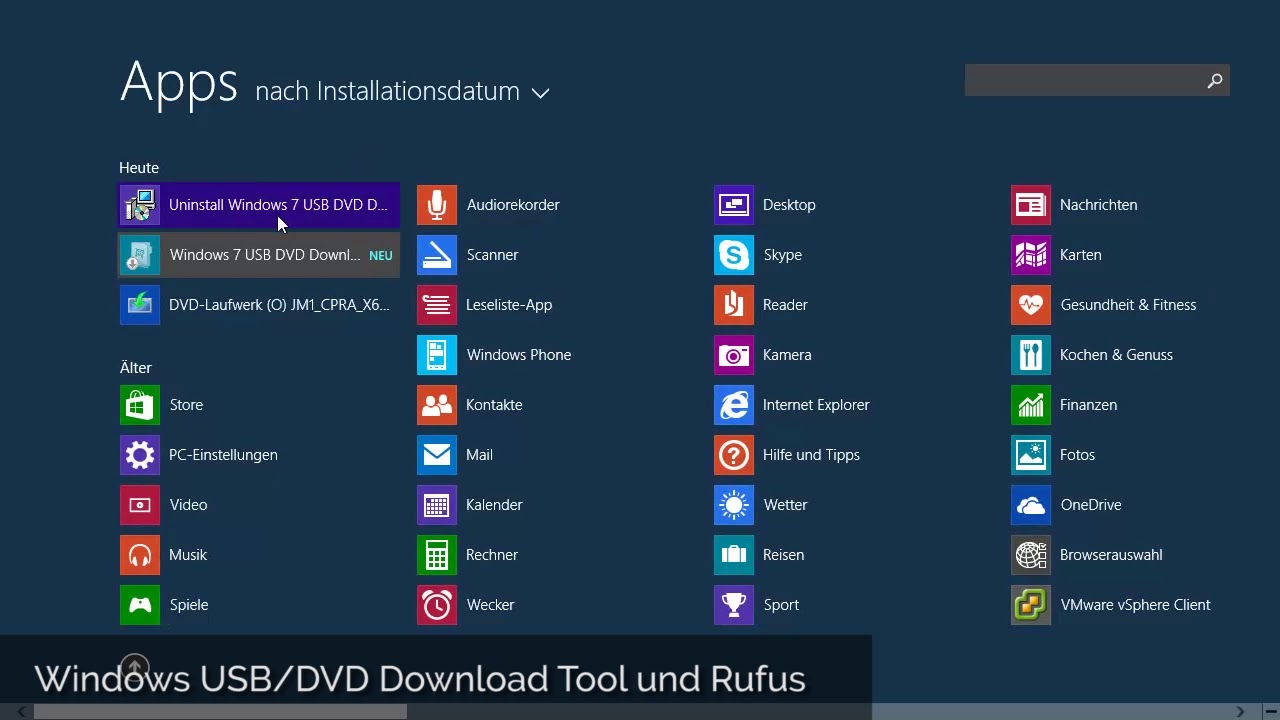Launch the Video app icon
Viewport: 1280px width, 720px height.
click(140, 505)
